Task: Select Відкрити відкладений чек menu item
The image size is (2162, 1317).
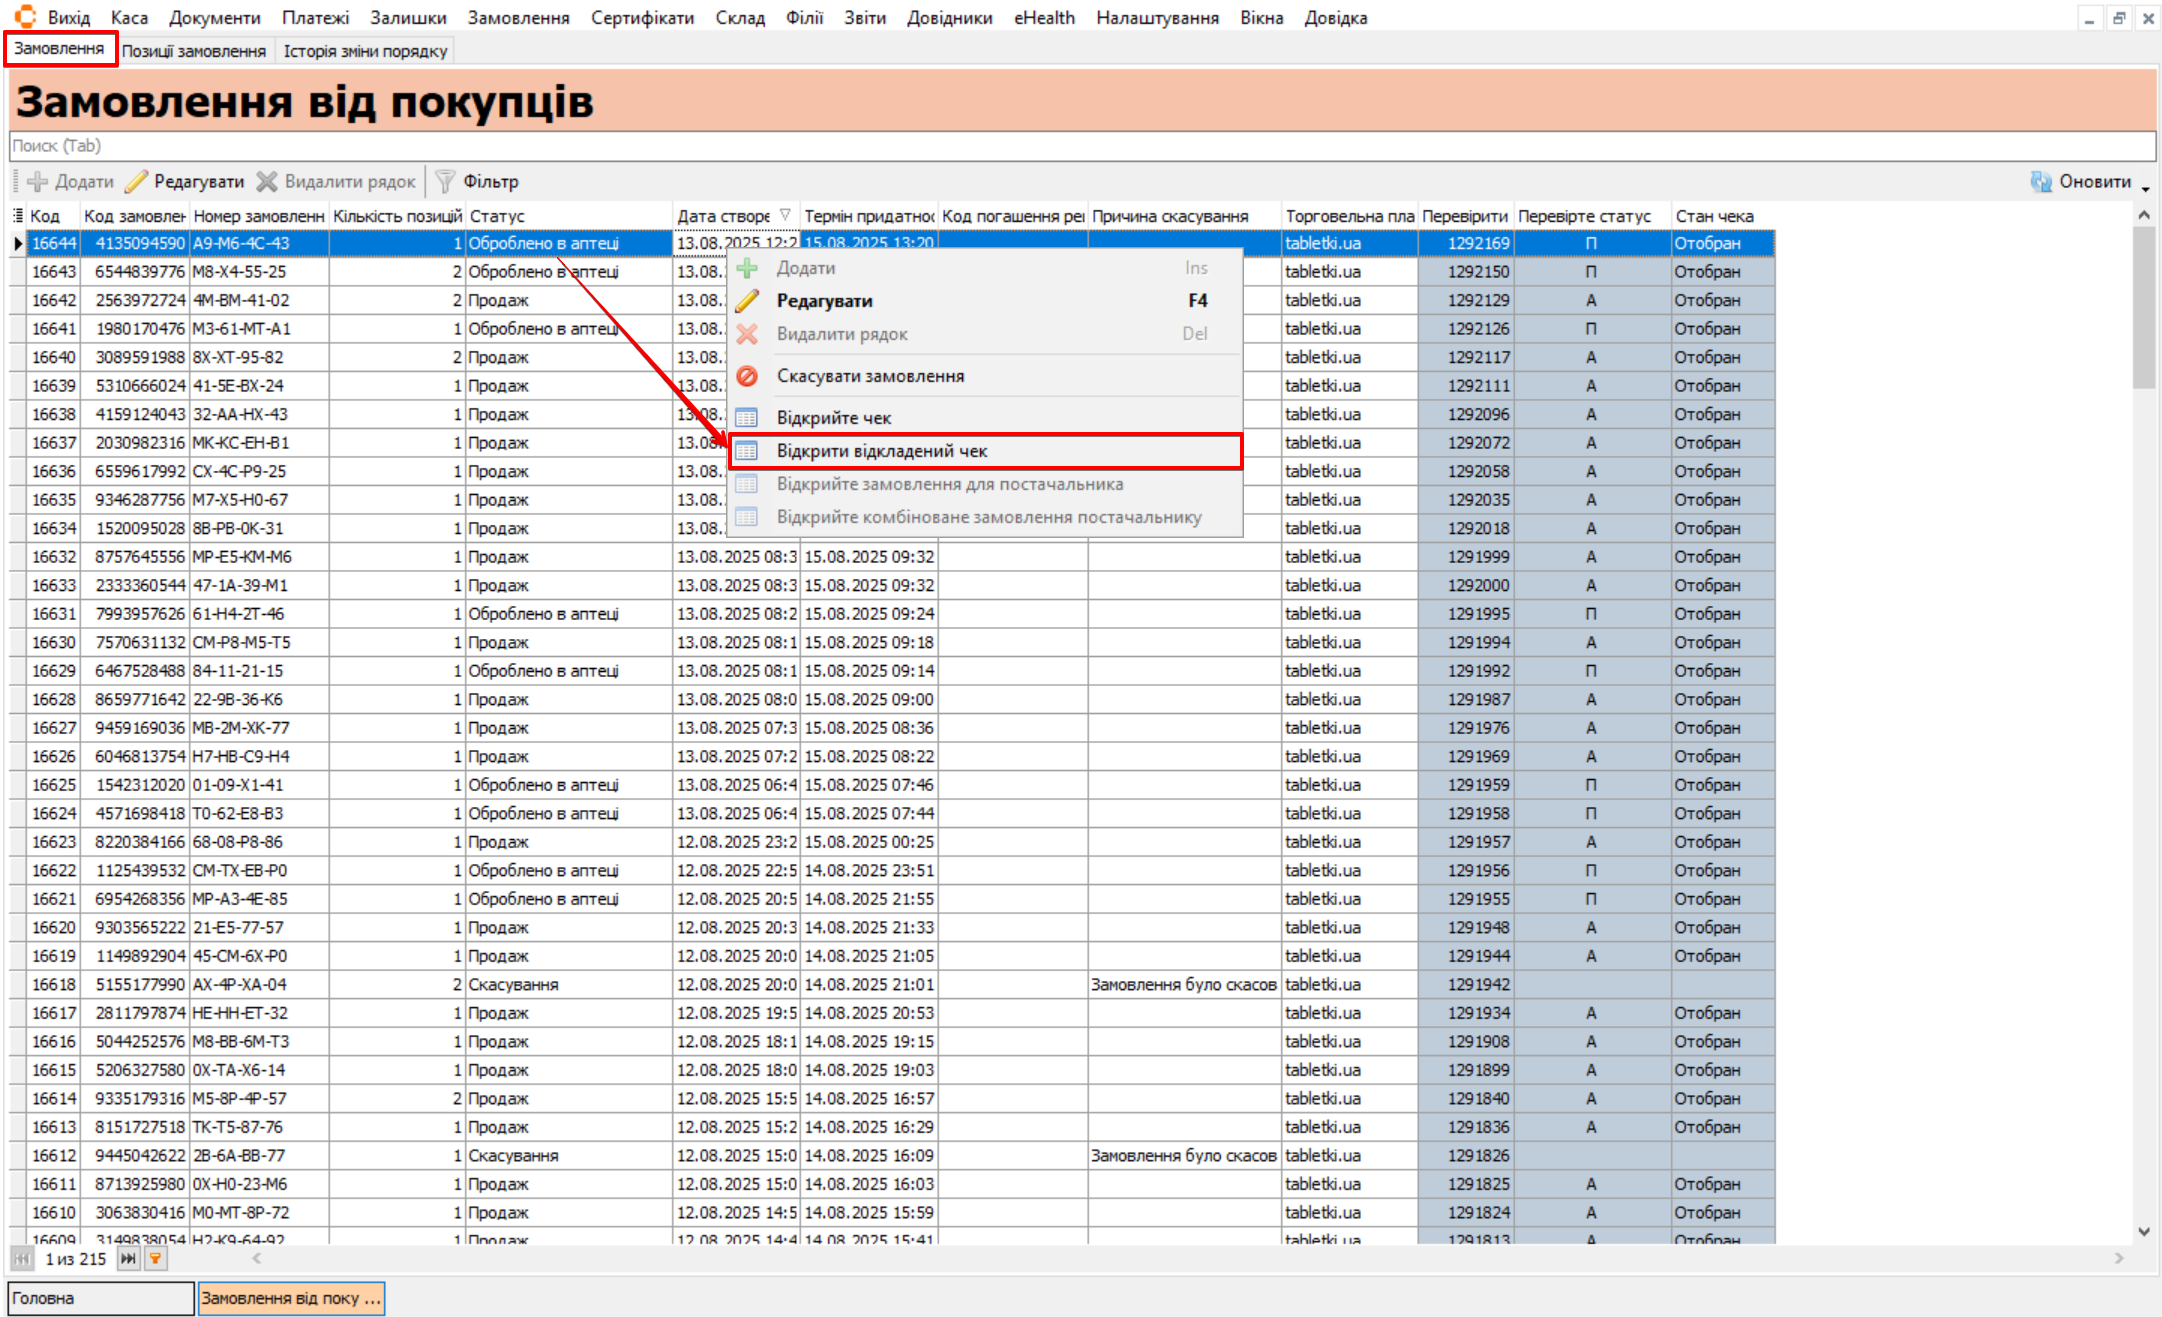Action: tap(882, 451)
